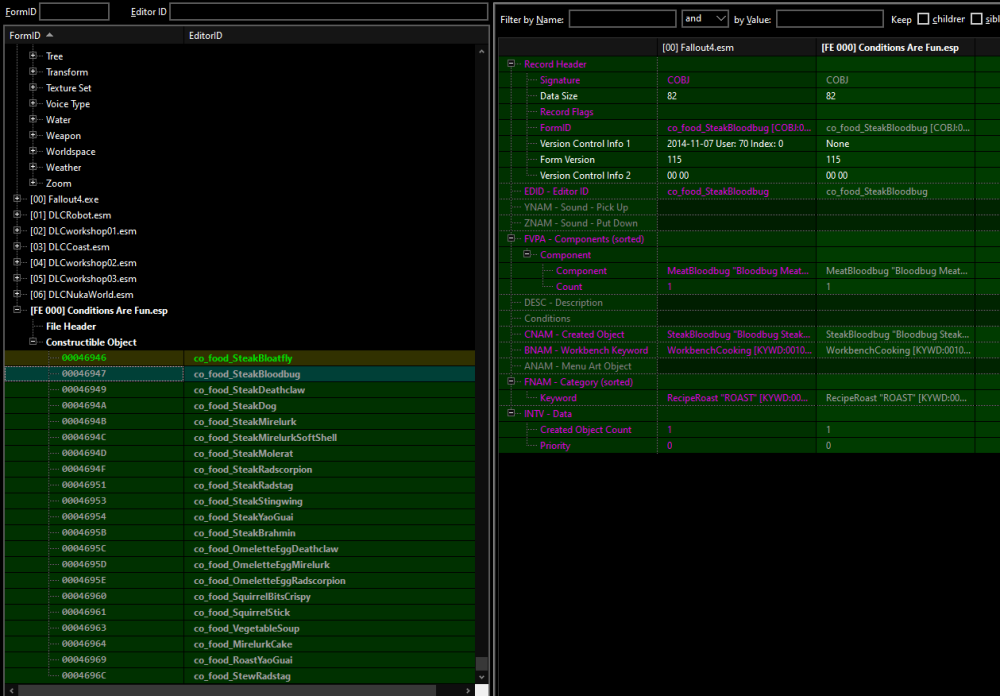Select record co_food_SteakBloatfly

click(x=242, y=358)
